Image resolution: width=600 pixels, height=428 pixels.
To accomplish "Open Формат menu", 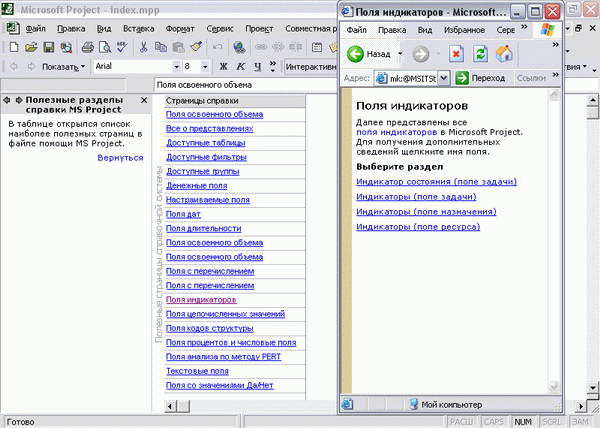I will tap(180, 29).
